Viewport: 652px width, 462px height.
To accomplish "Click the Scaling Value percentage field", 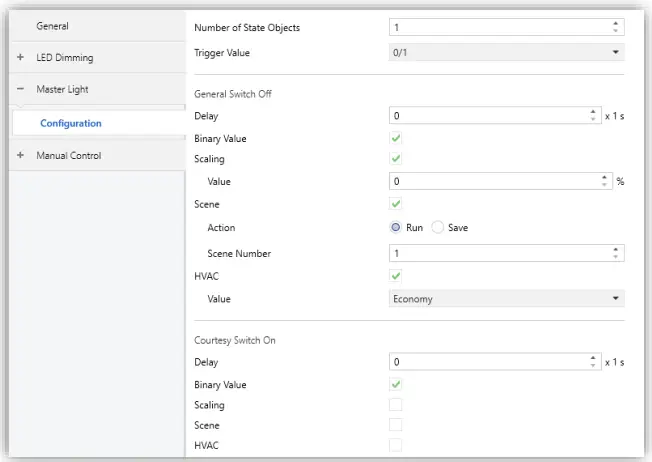I will point(492,182).
